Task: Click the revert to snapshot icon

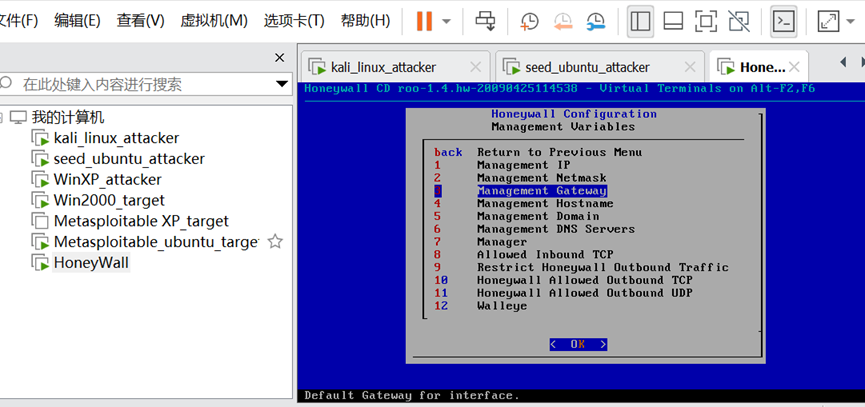Action: tap(563, 21)
